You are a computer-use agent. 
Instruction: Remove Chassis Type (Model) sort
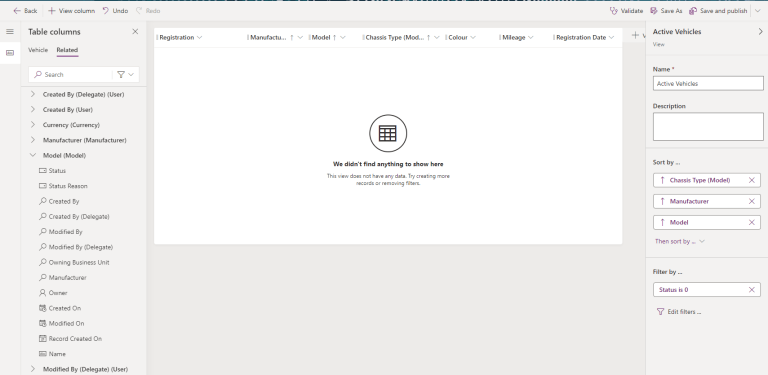[x=752, y=181]
